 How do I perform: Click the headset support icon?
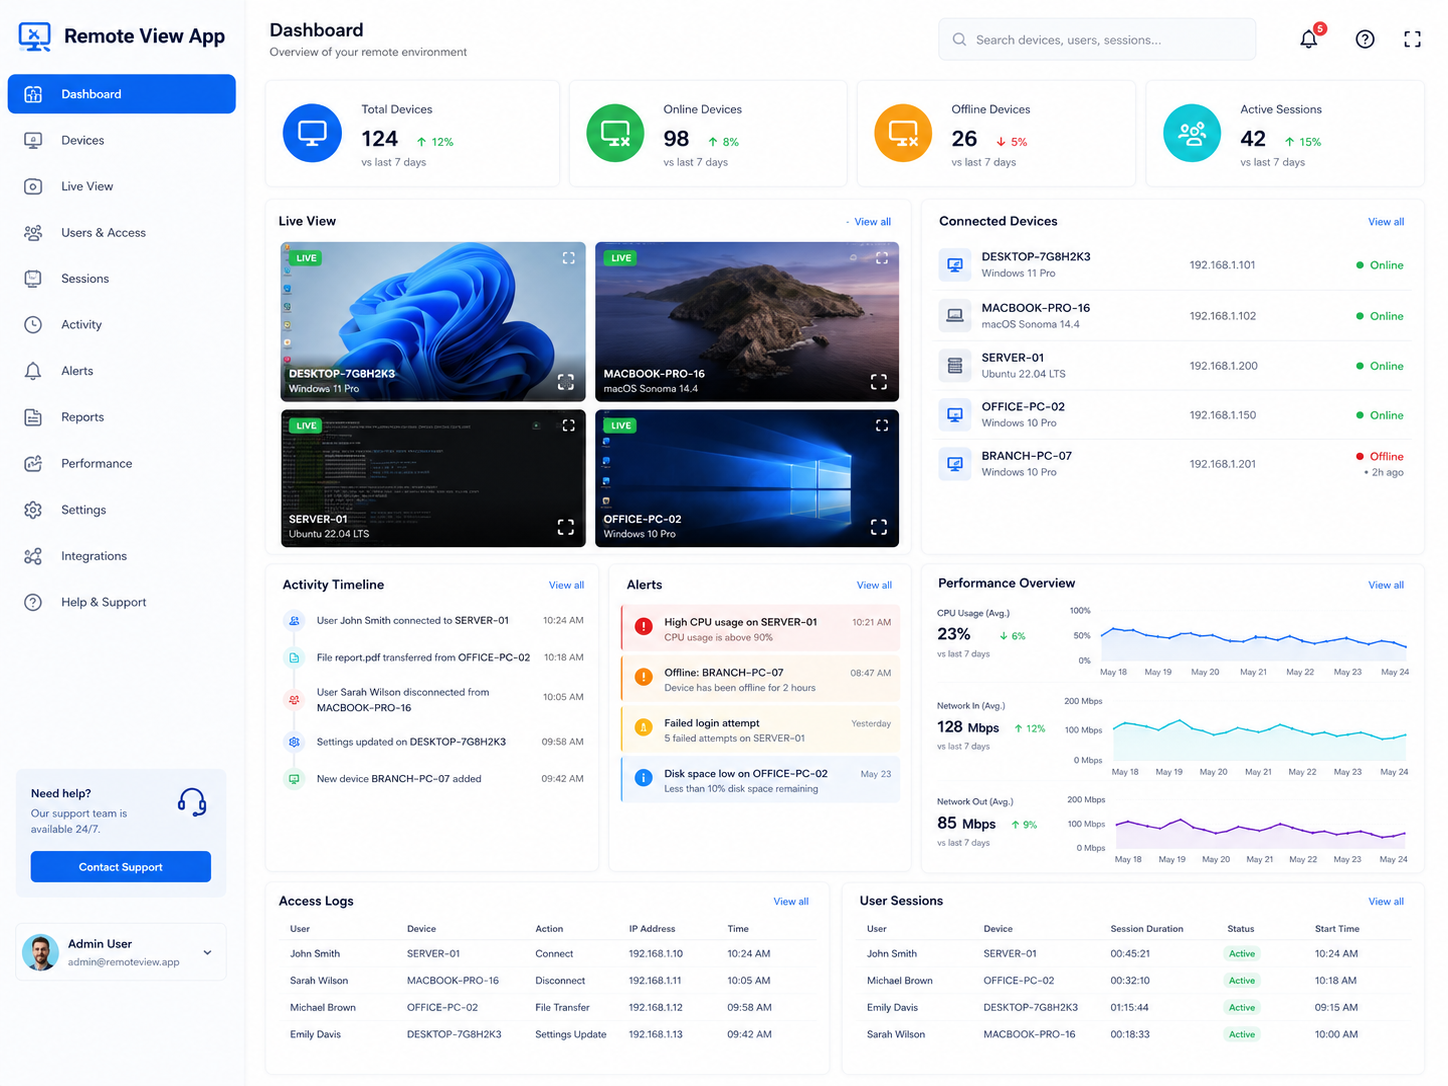click(192, 802)
